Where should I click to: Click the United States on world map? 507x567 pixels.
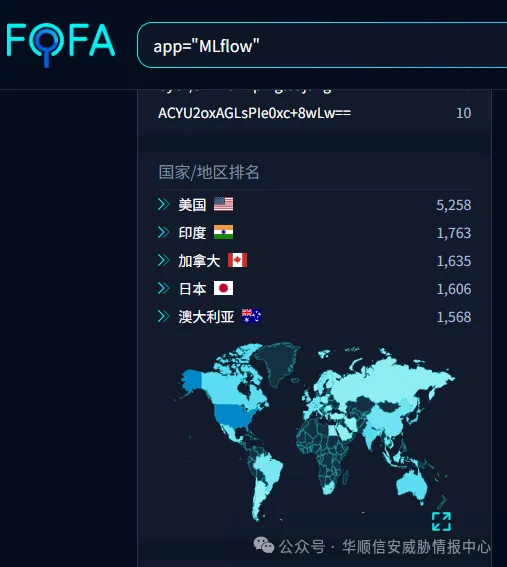(x=230, y=415)
